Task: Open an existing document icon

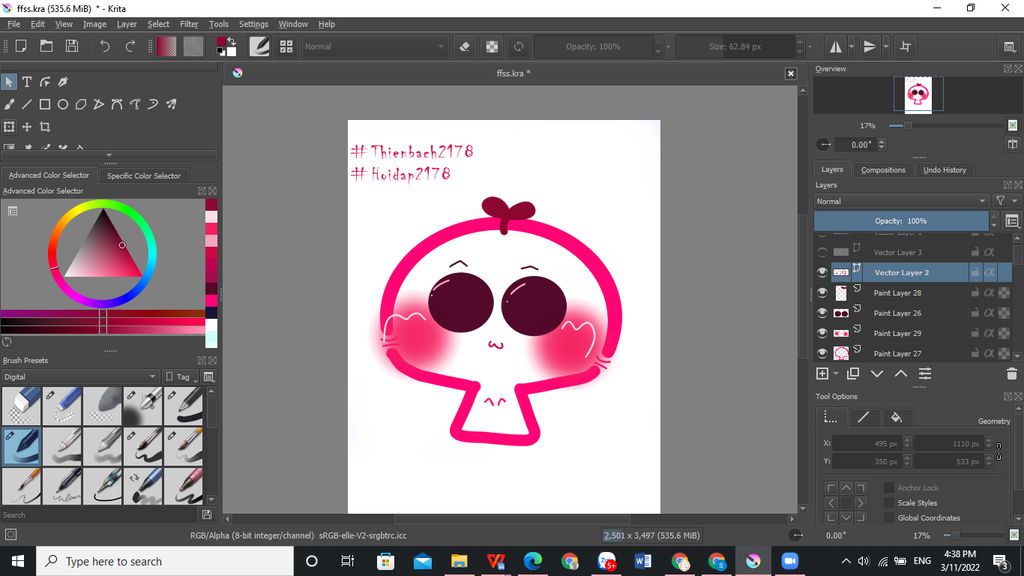Action: (46, 46)
